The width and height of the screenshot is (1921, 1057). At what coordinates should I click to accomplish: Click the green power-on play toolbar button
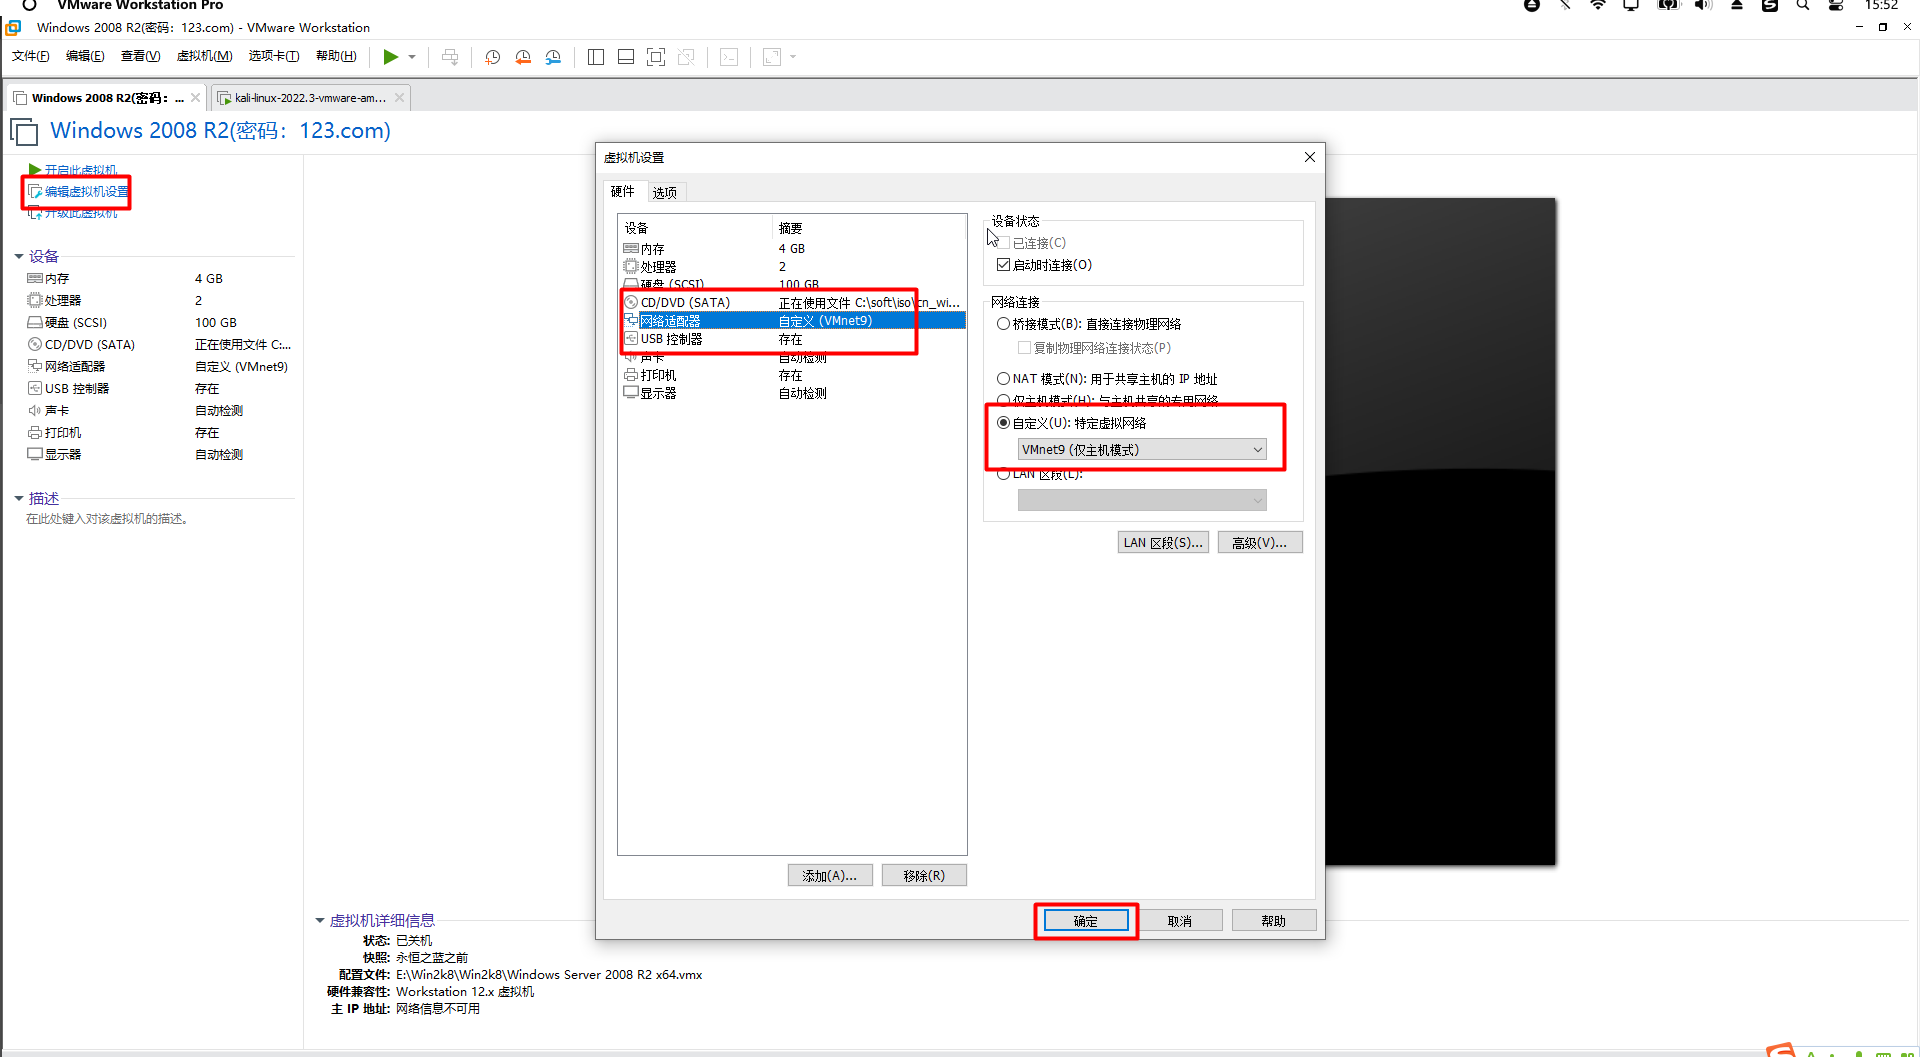[390, 57]
